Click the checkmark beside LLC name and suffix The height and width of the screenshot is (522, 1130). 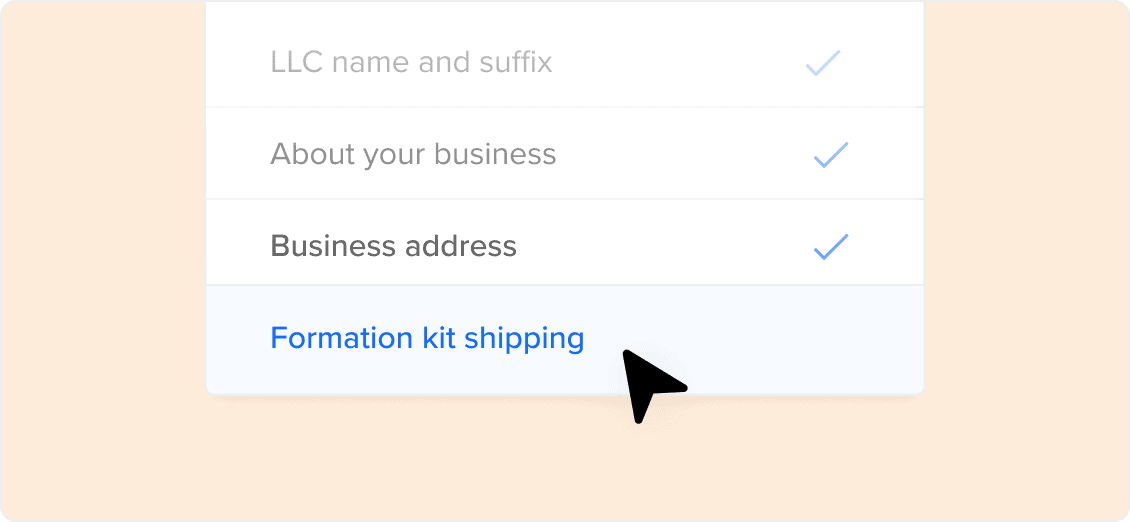[x=823, y=64]
